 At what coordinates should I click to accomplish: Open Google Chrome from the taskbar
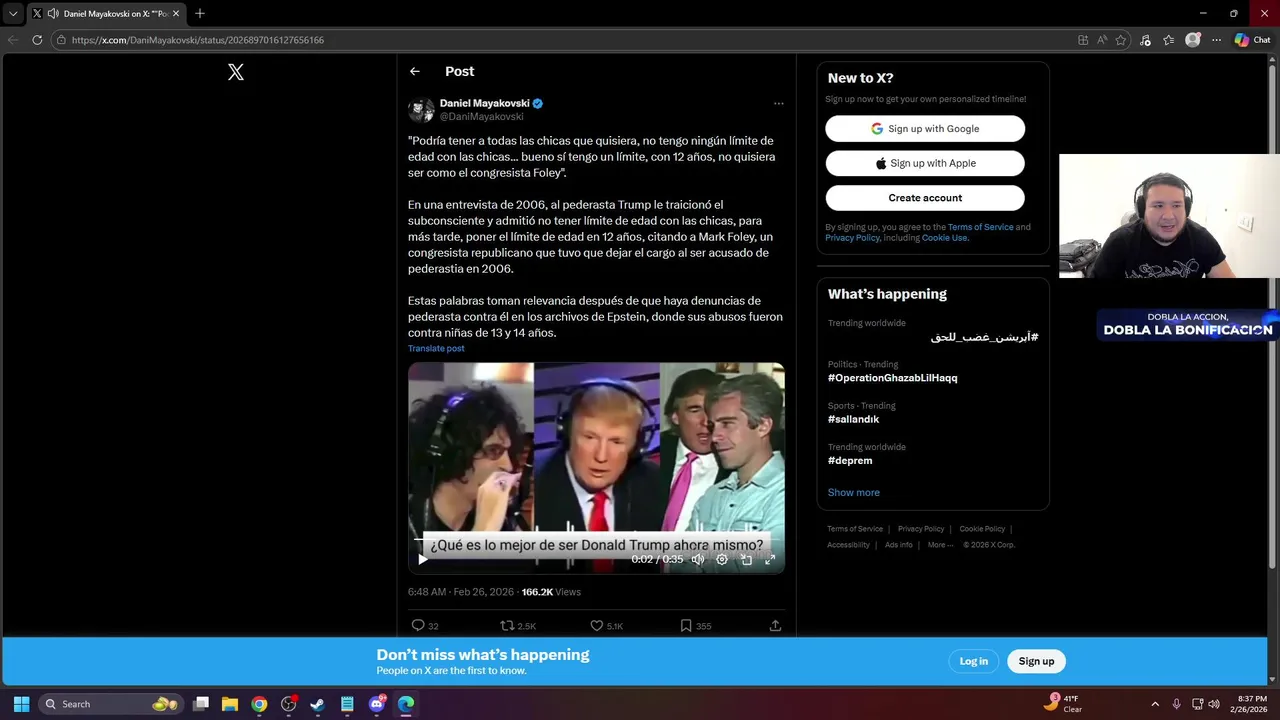pos(259,704)
